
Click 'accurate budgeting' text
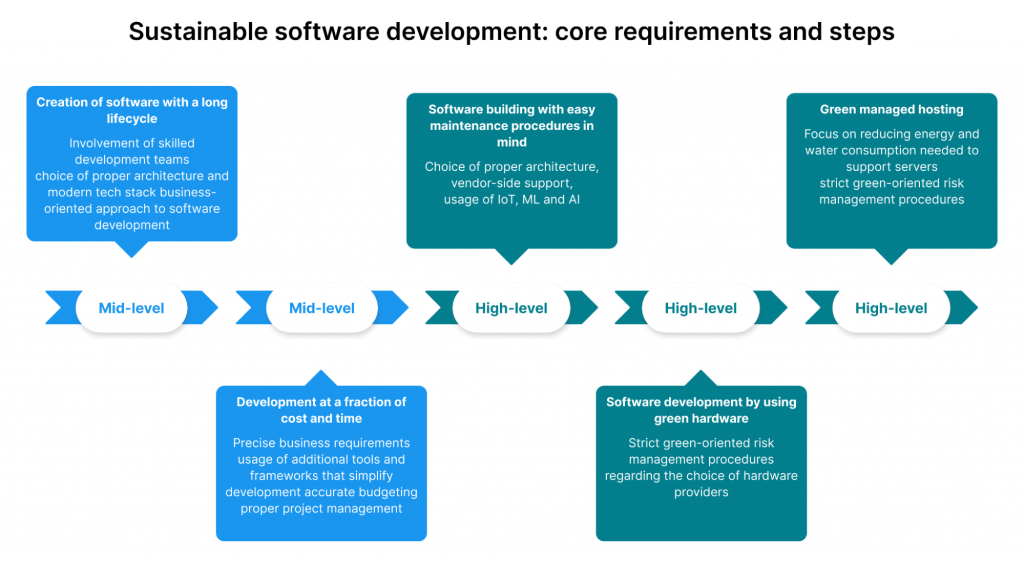pos(360,492)
